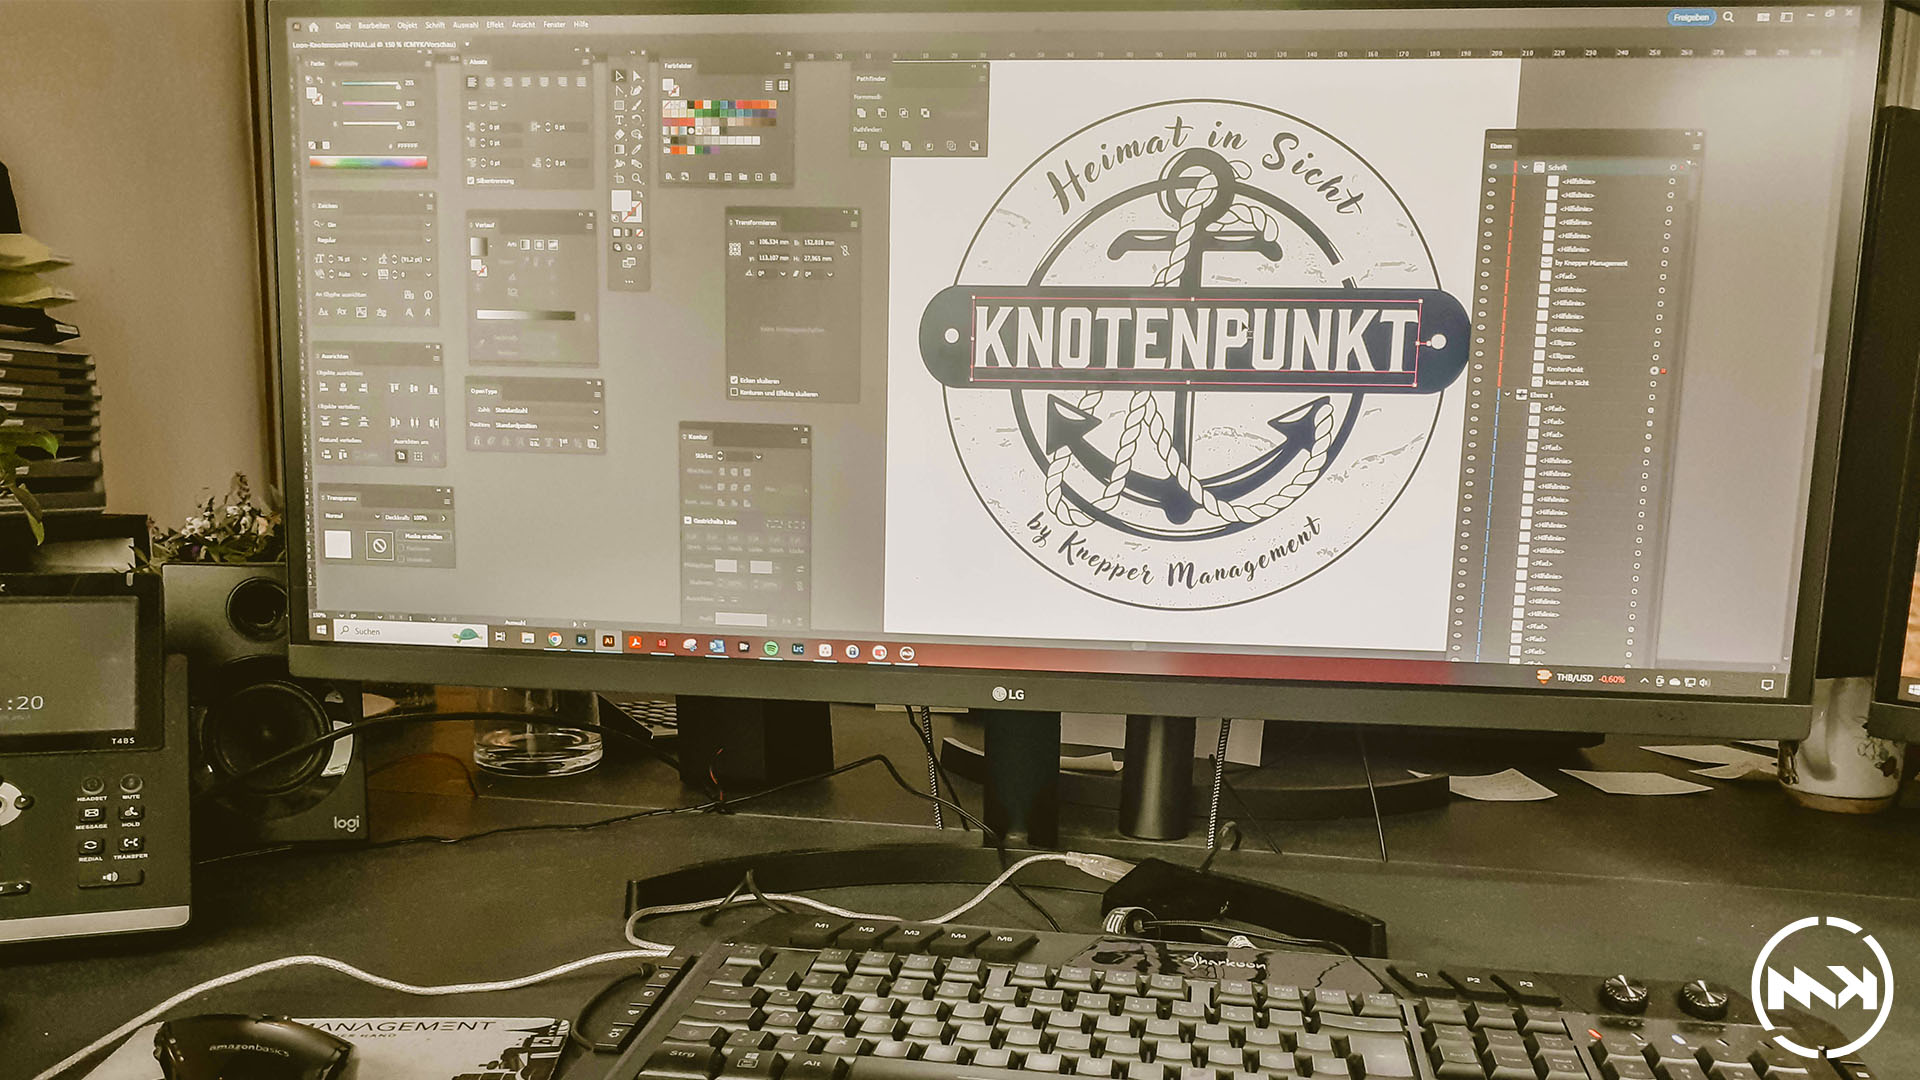
Task: Toggle constrain proportions link in Transformieren
Action: [845, 250]
